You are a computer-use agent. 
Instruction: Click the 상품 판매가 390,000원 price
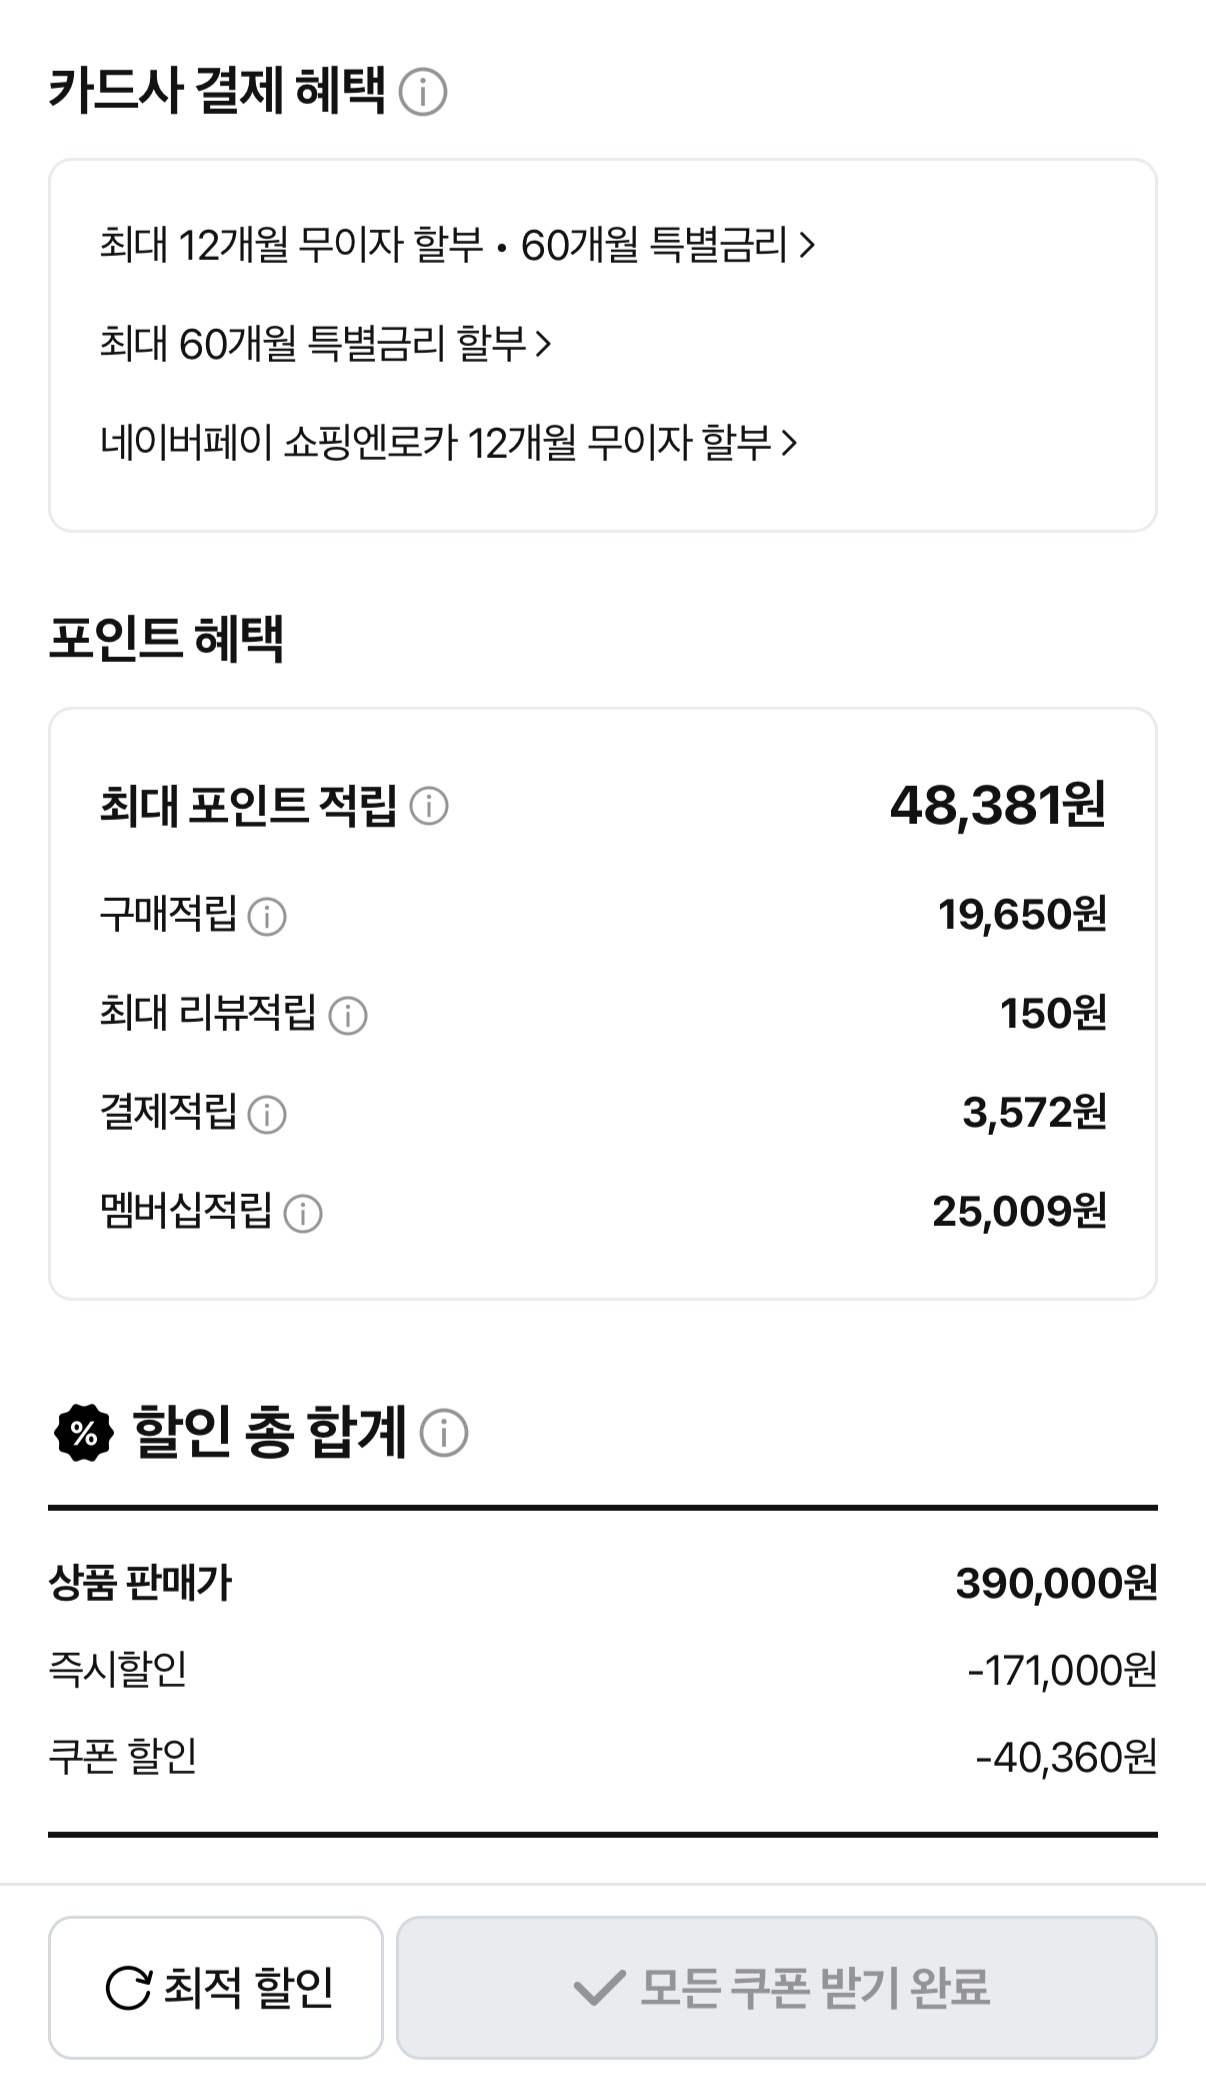coord(1056,1583)
